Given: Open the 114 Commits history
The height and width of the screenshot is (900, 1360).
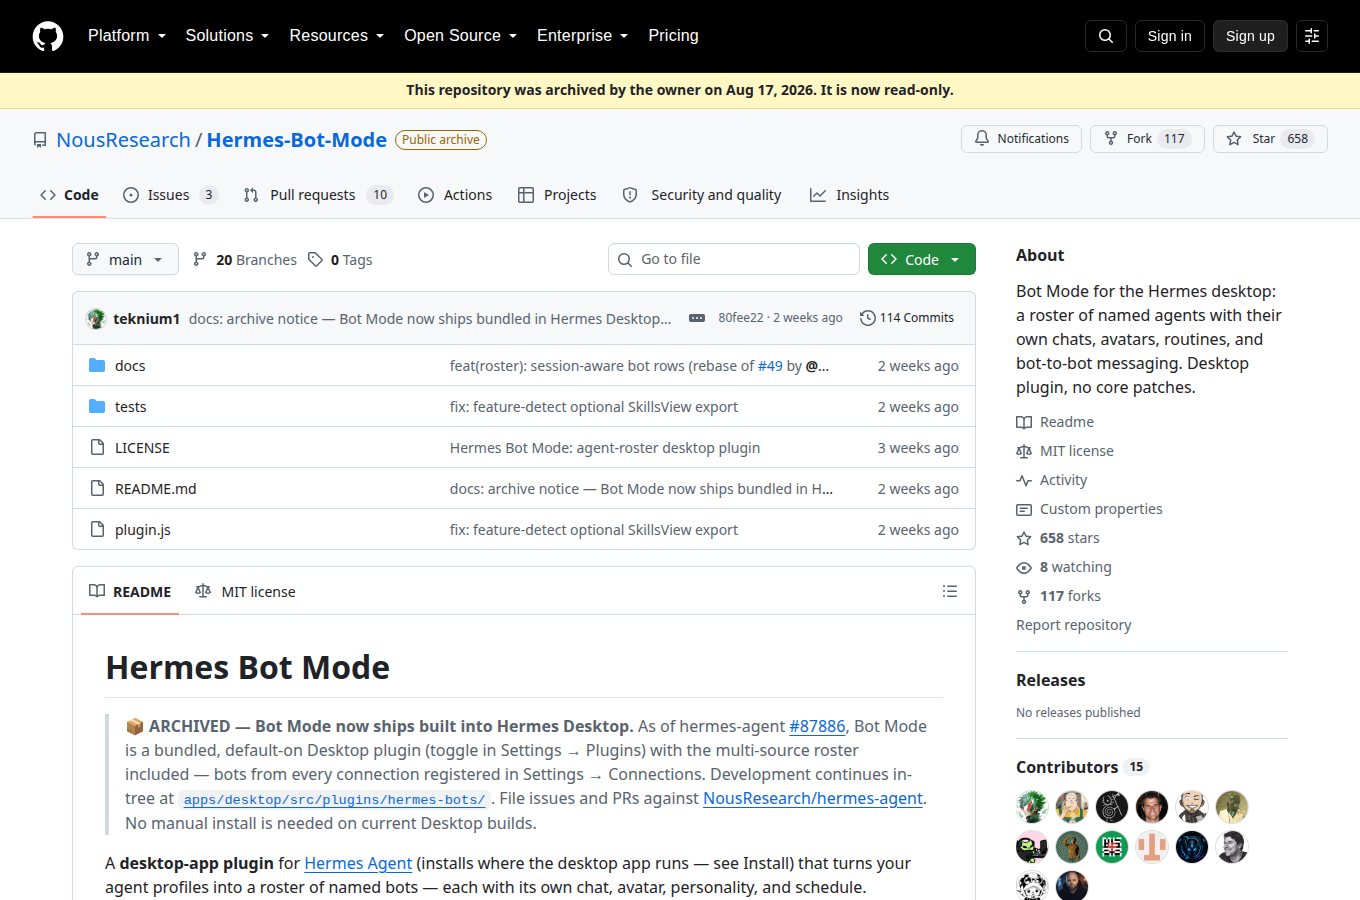Looking at the screenshot, I should (x=907, y=318).
